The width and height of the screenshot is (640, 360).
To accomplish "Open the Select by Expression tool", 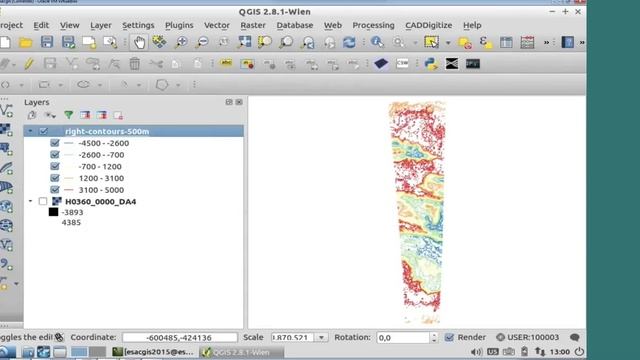I will click(x=485, y=42).
